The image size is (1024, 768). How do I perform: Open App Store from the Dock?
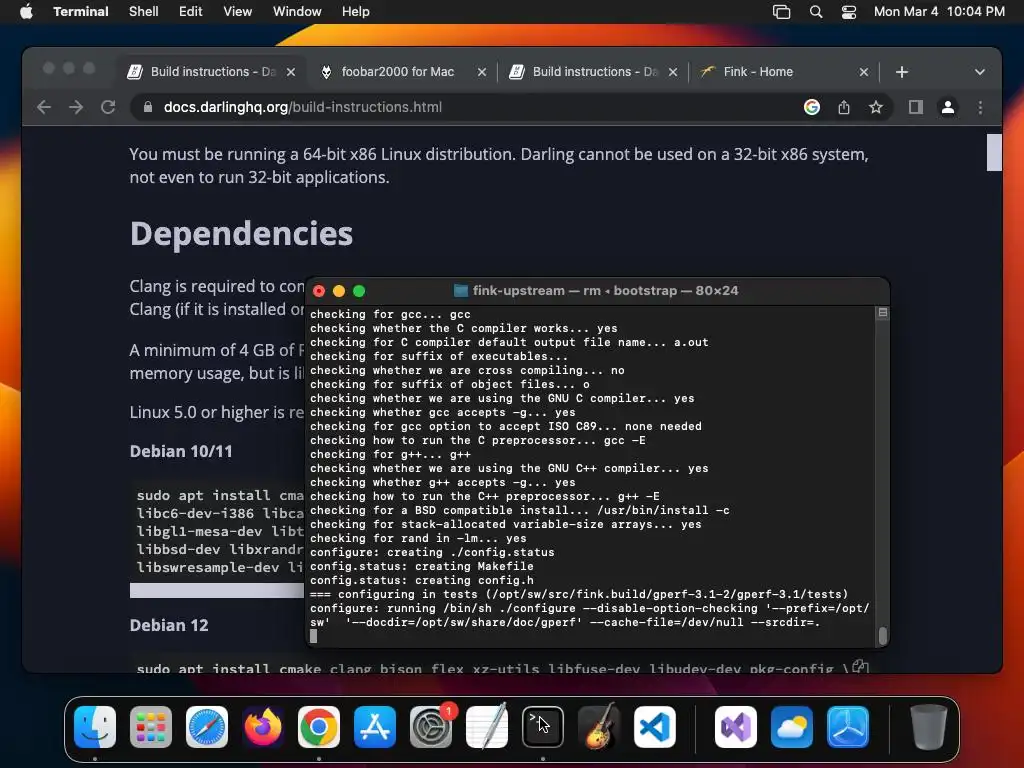click(x=375, y=727)
